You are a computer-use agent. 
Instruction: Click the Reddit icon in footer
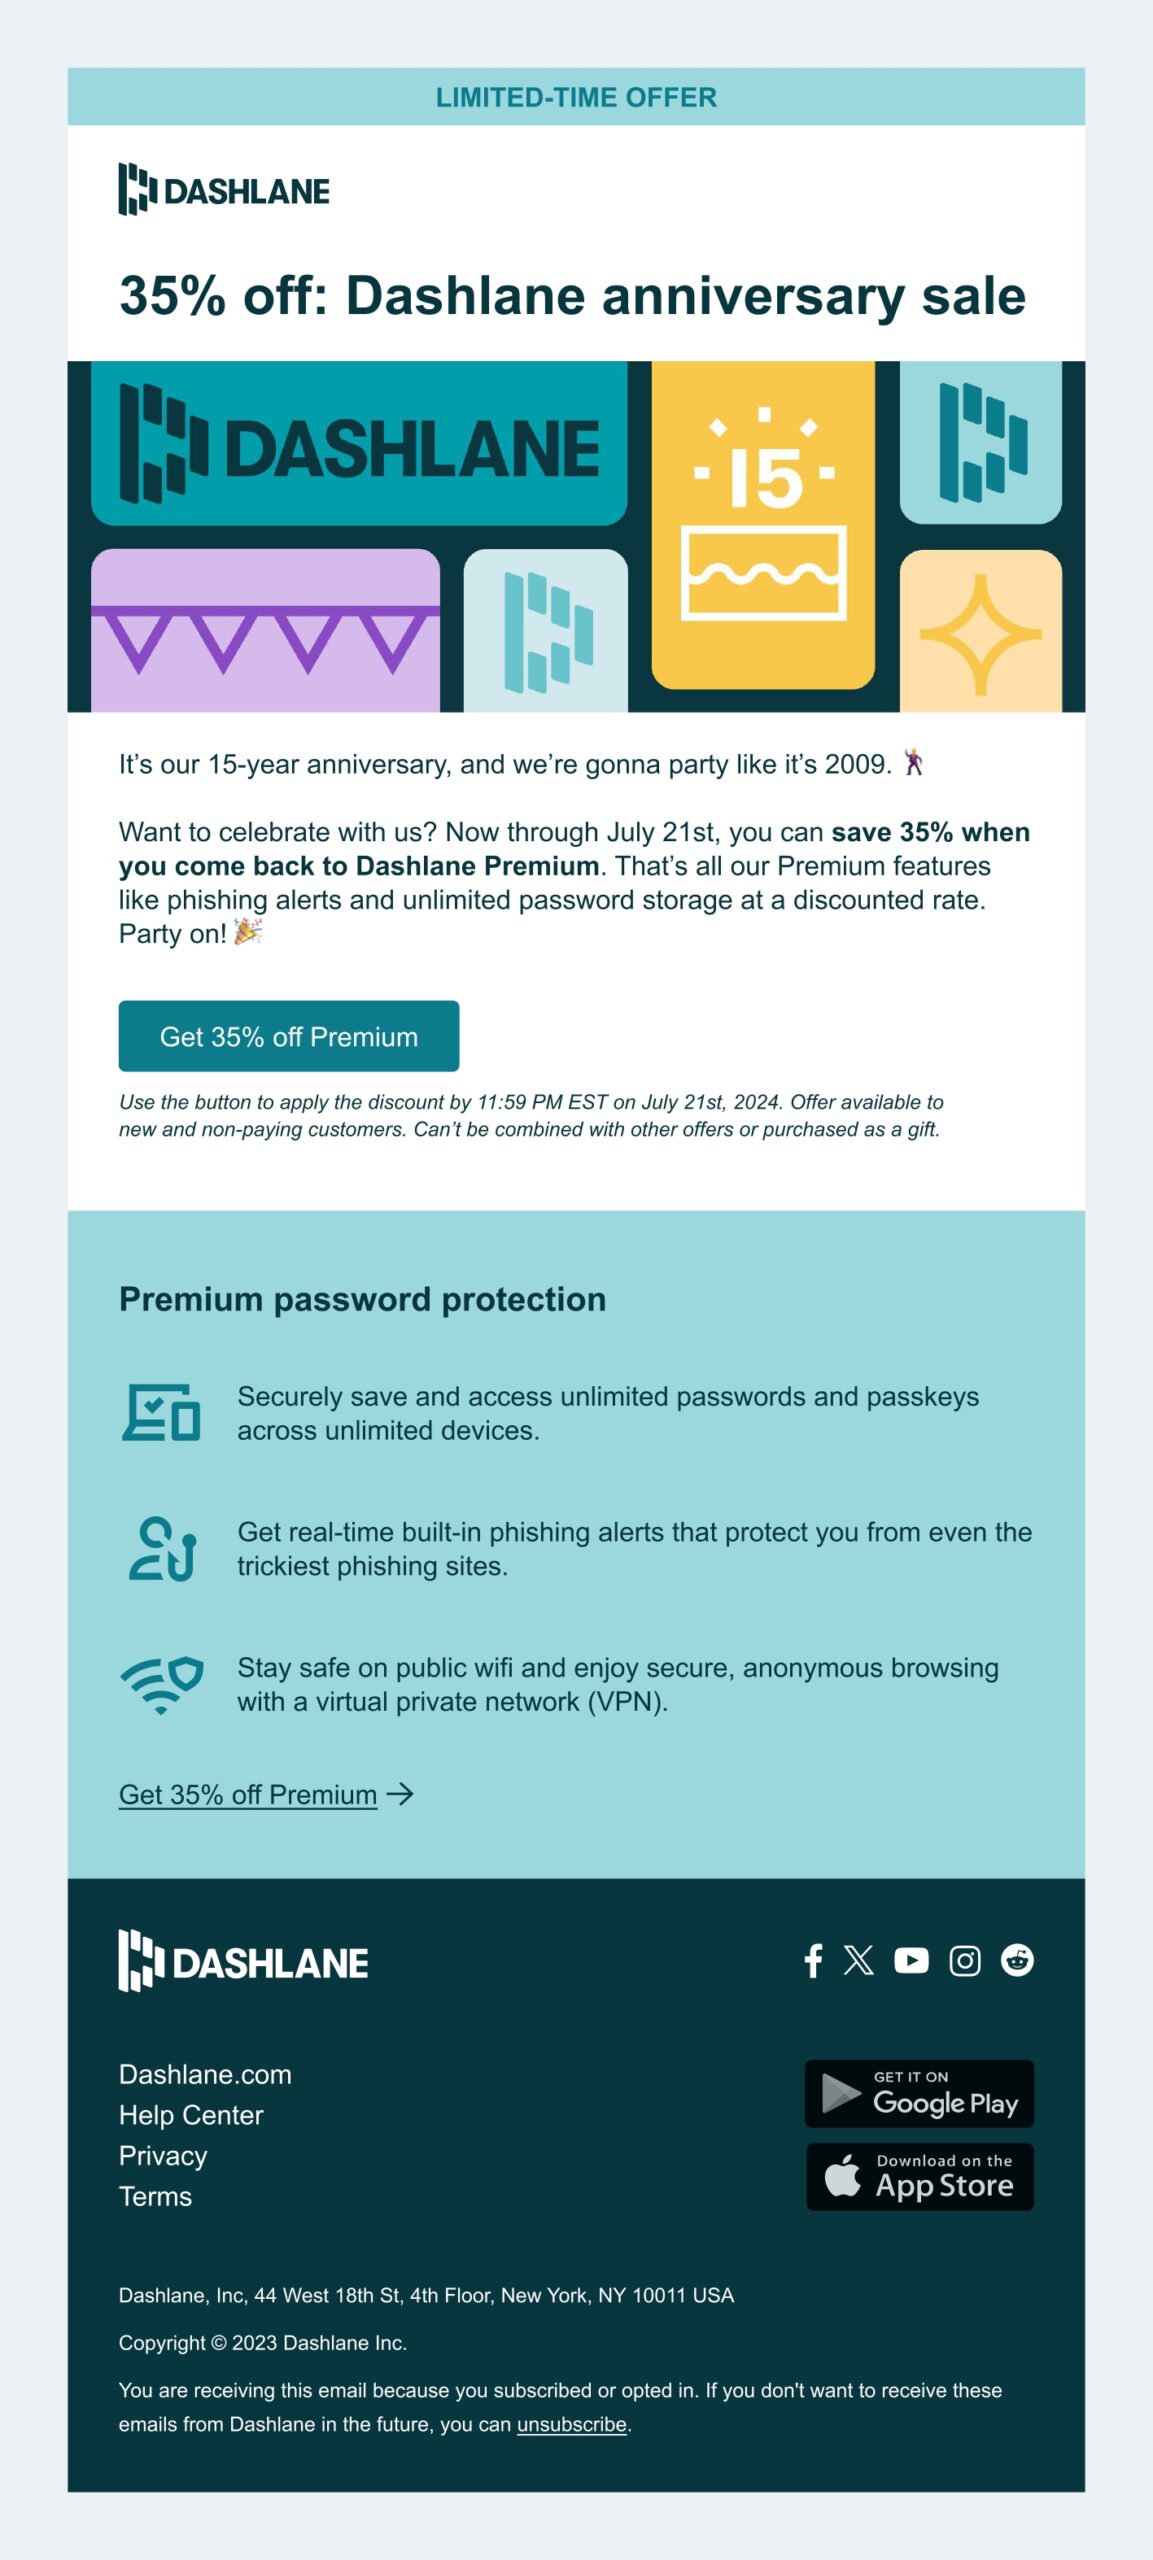pyautogui.click(x=1017, y=1960)
